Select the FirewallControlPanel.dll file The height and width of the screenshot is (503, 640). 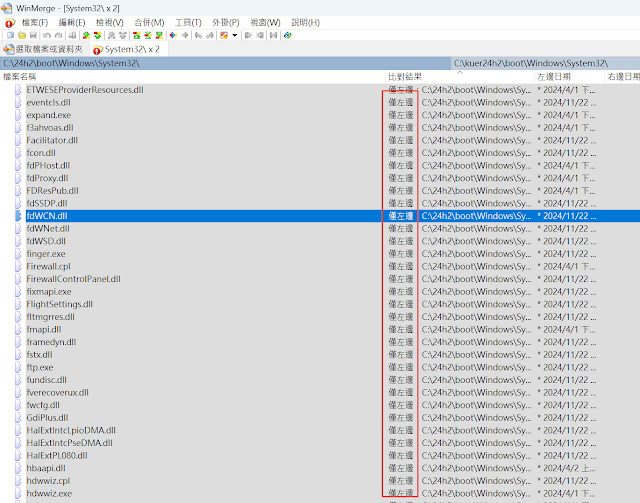coord(73,279)
